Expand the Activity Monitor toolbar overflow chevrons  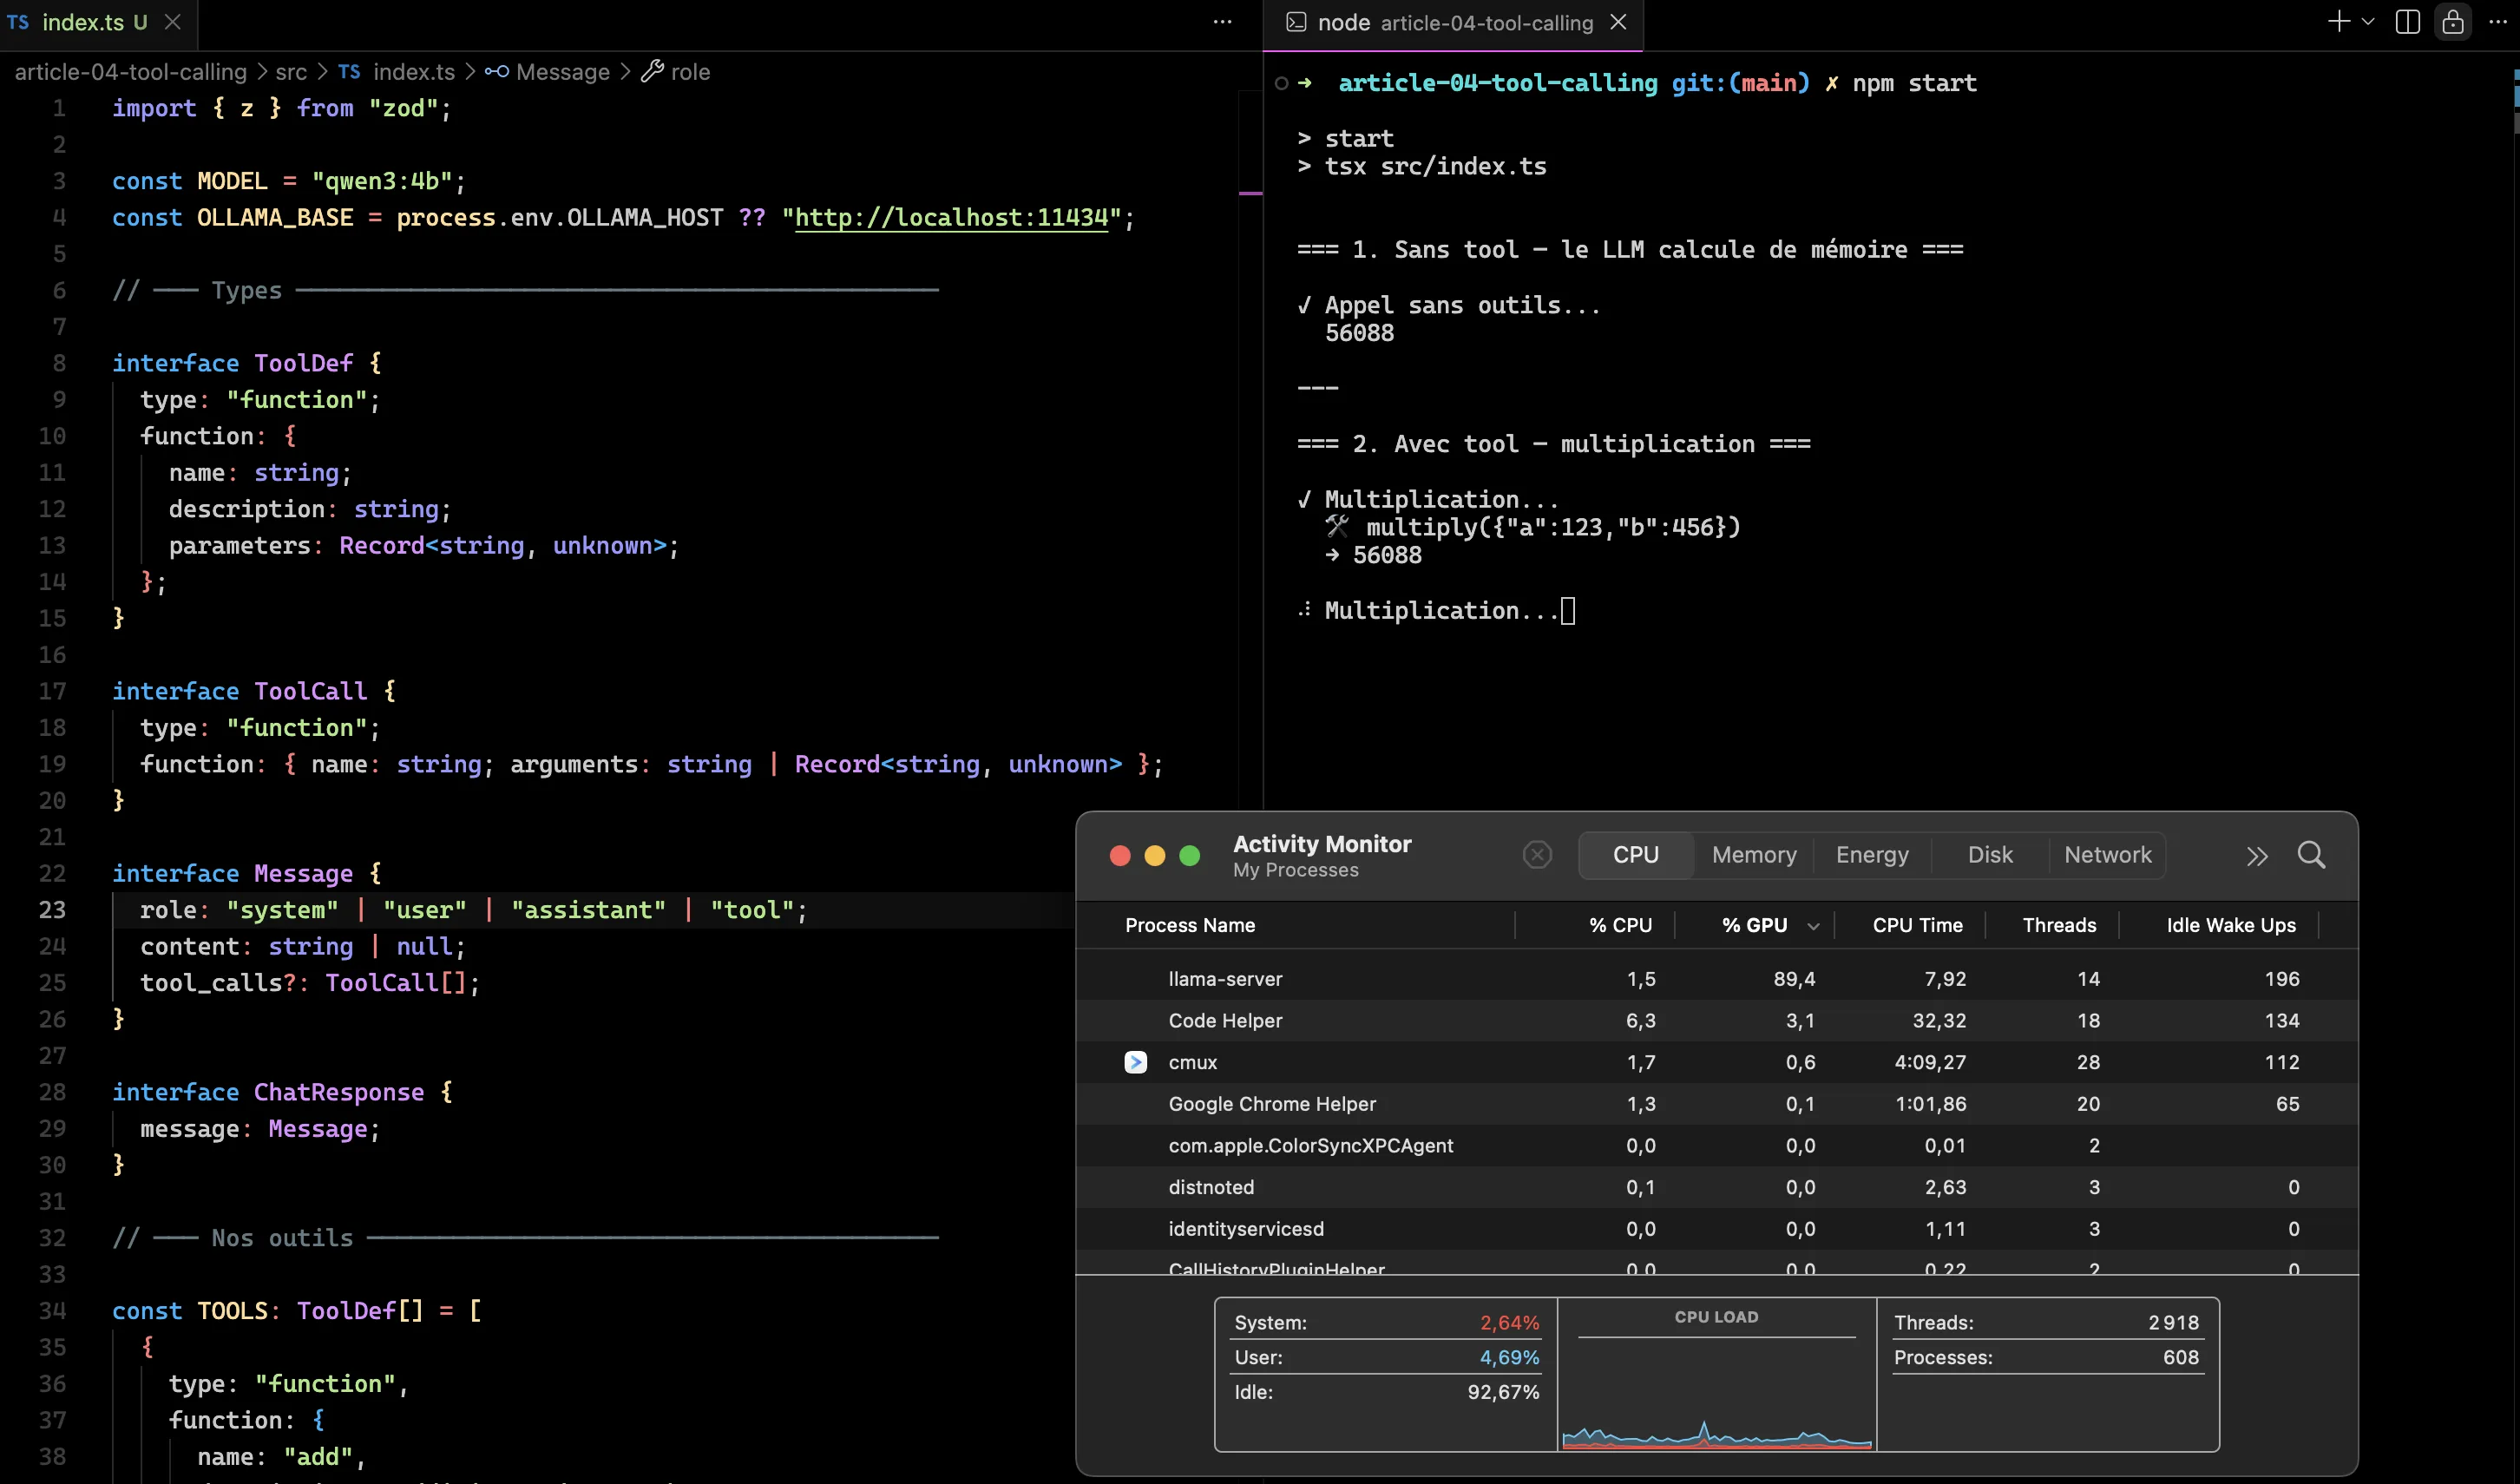[2257, 856]
